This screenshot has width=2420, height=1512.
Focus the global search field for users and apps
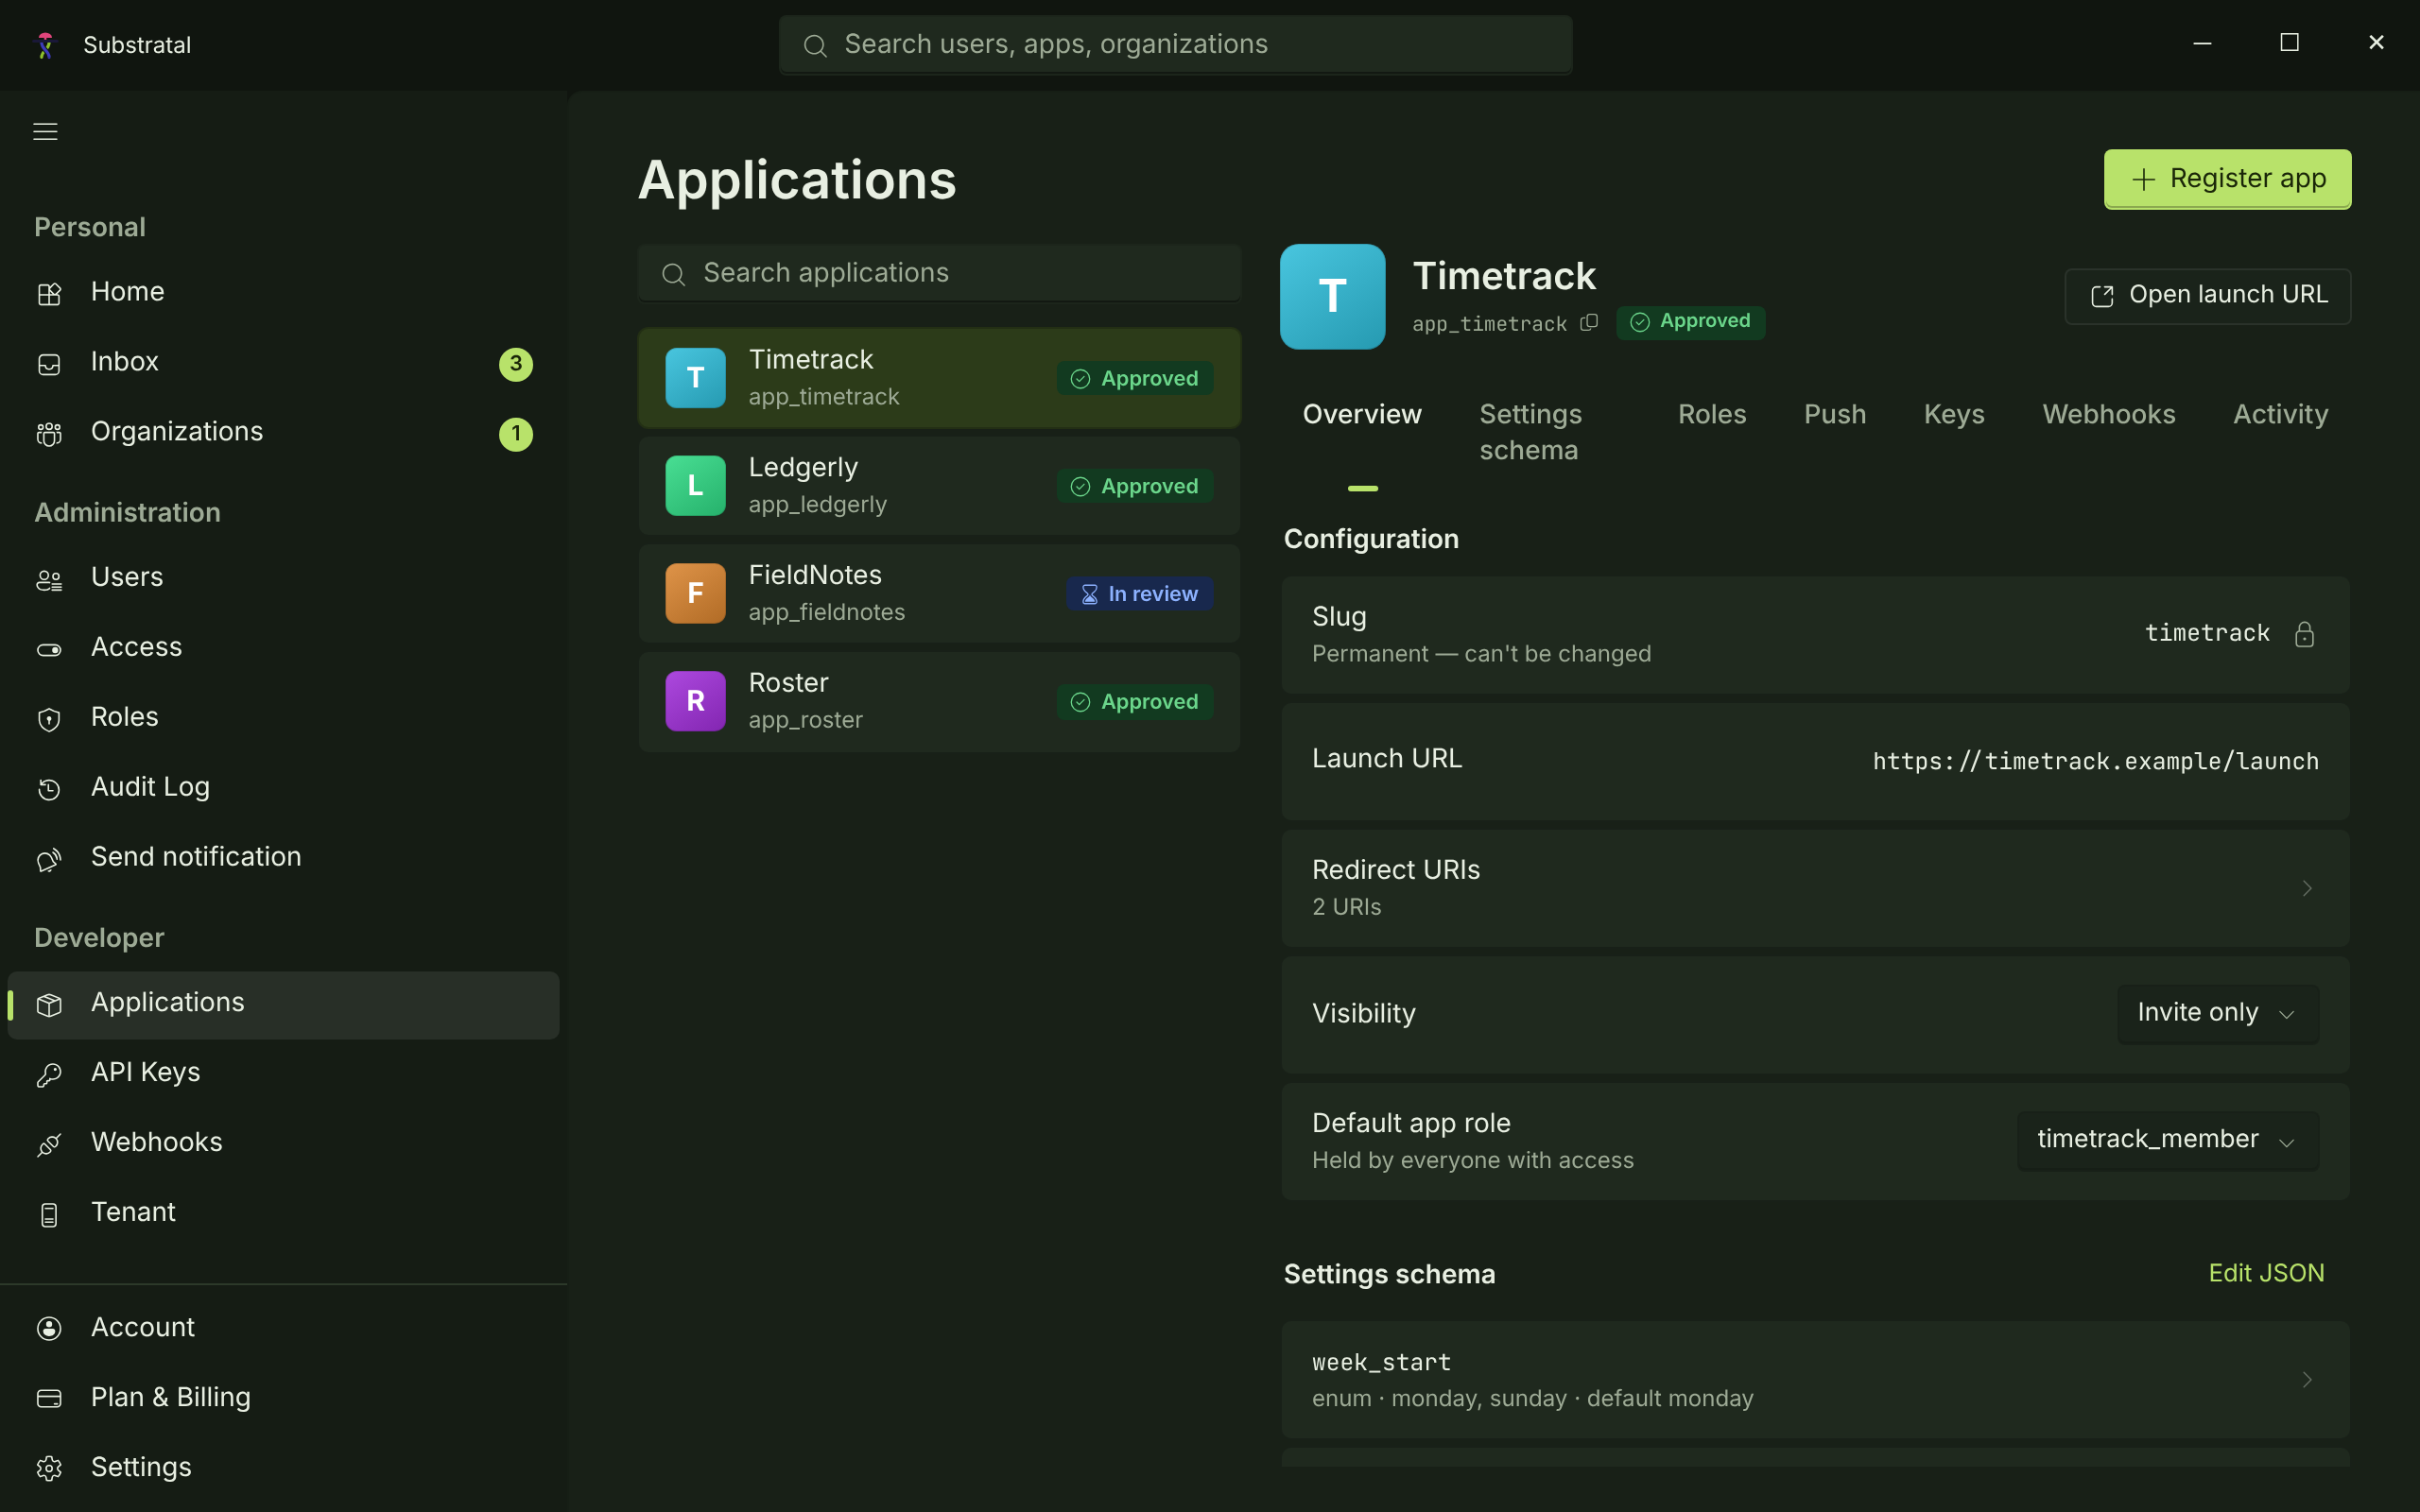[1175, 44]
